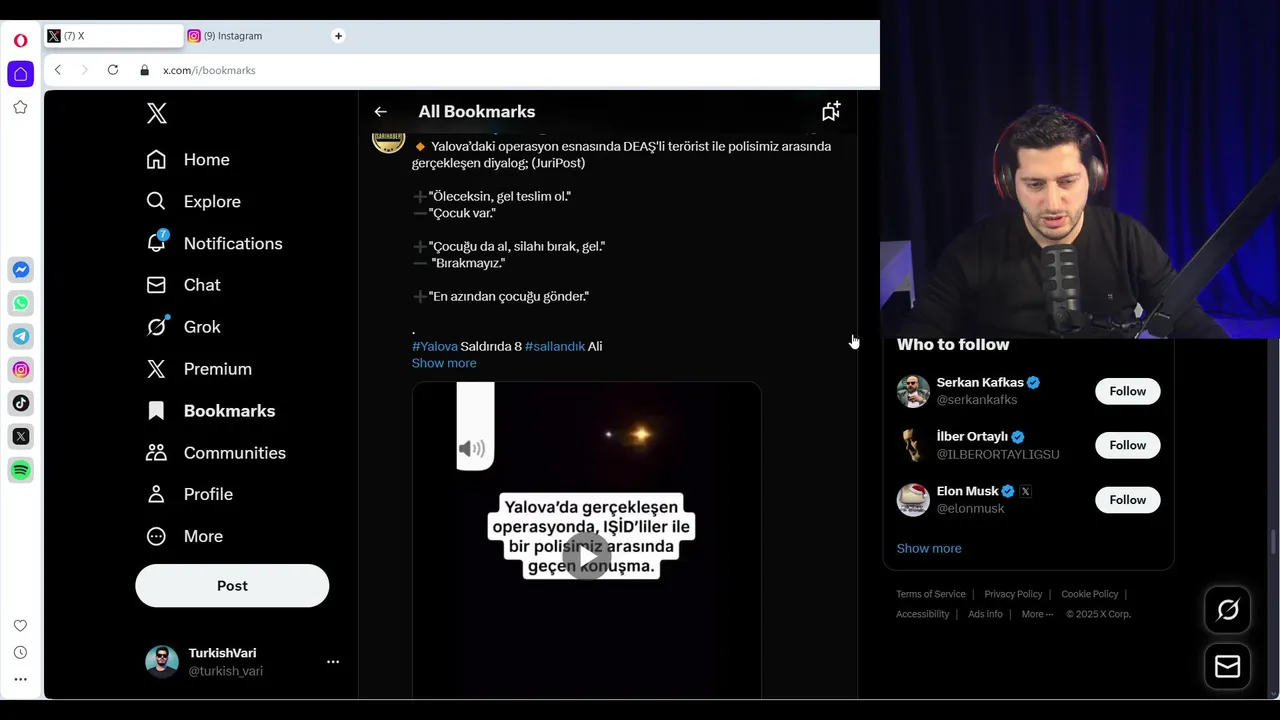Open the #sallandık hashtag link
This screenshot has height=720, width=1280.
(x=555, y=346)
